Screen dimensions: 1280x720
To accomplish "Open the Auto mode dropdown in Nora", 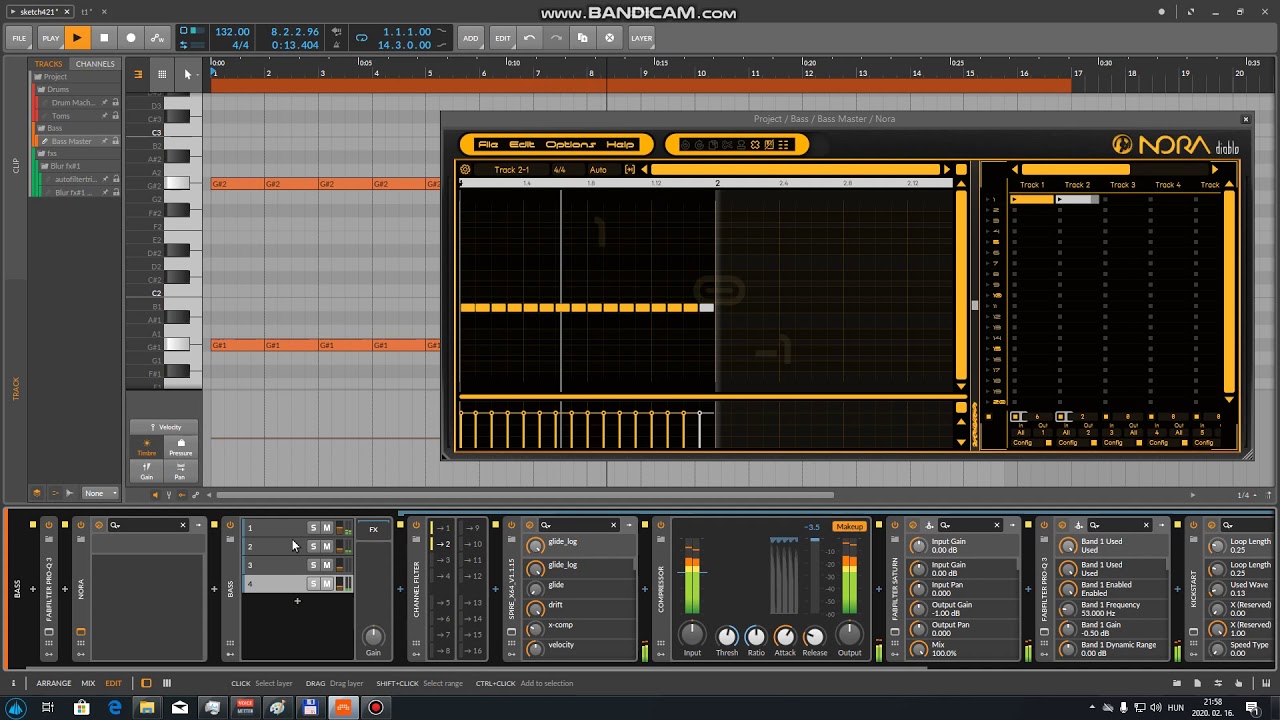I will tap(598, 170).
